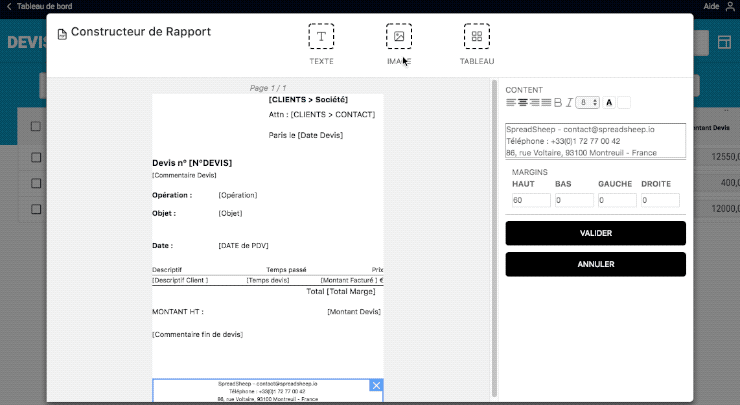Align content text to the right

(x=534, y=102)
